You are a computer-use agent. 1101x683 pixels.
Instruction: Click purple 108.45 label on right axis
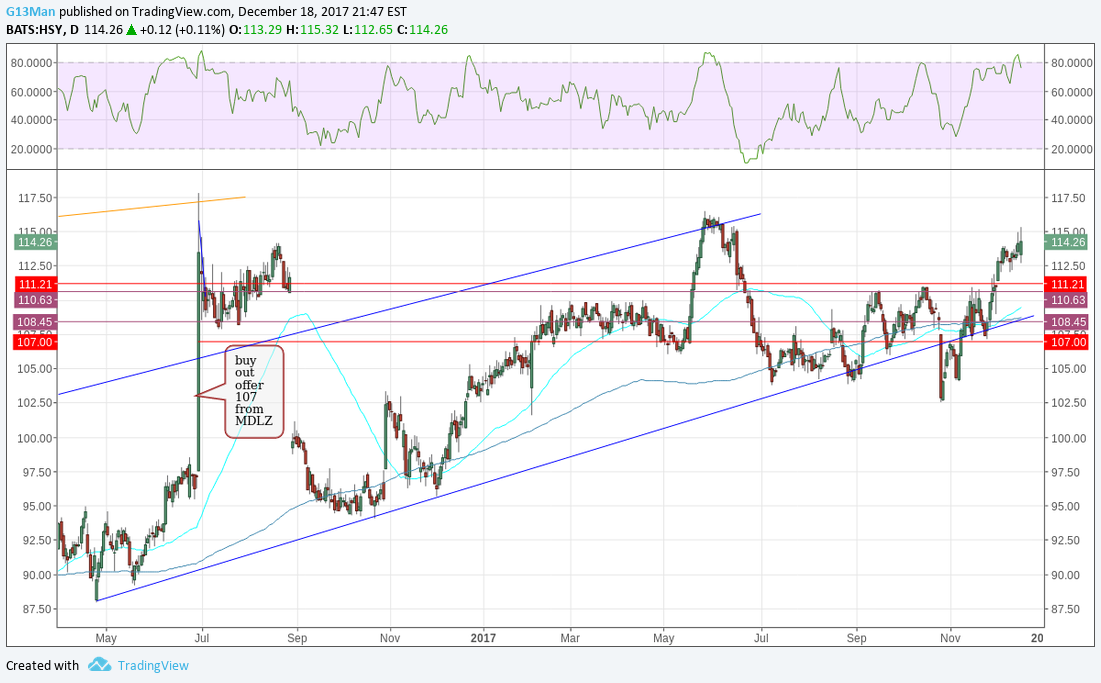1067,322
